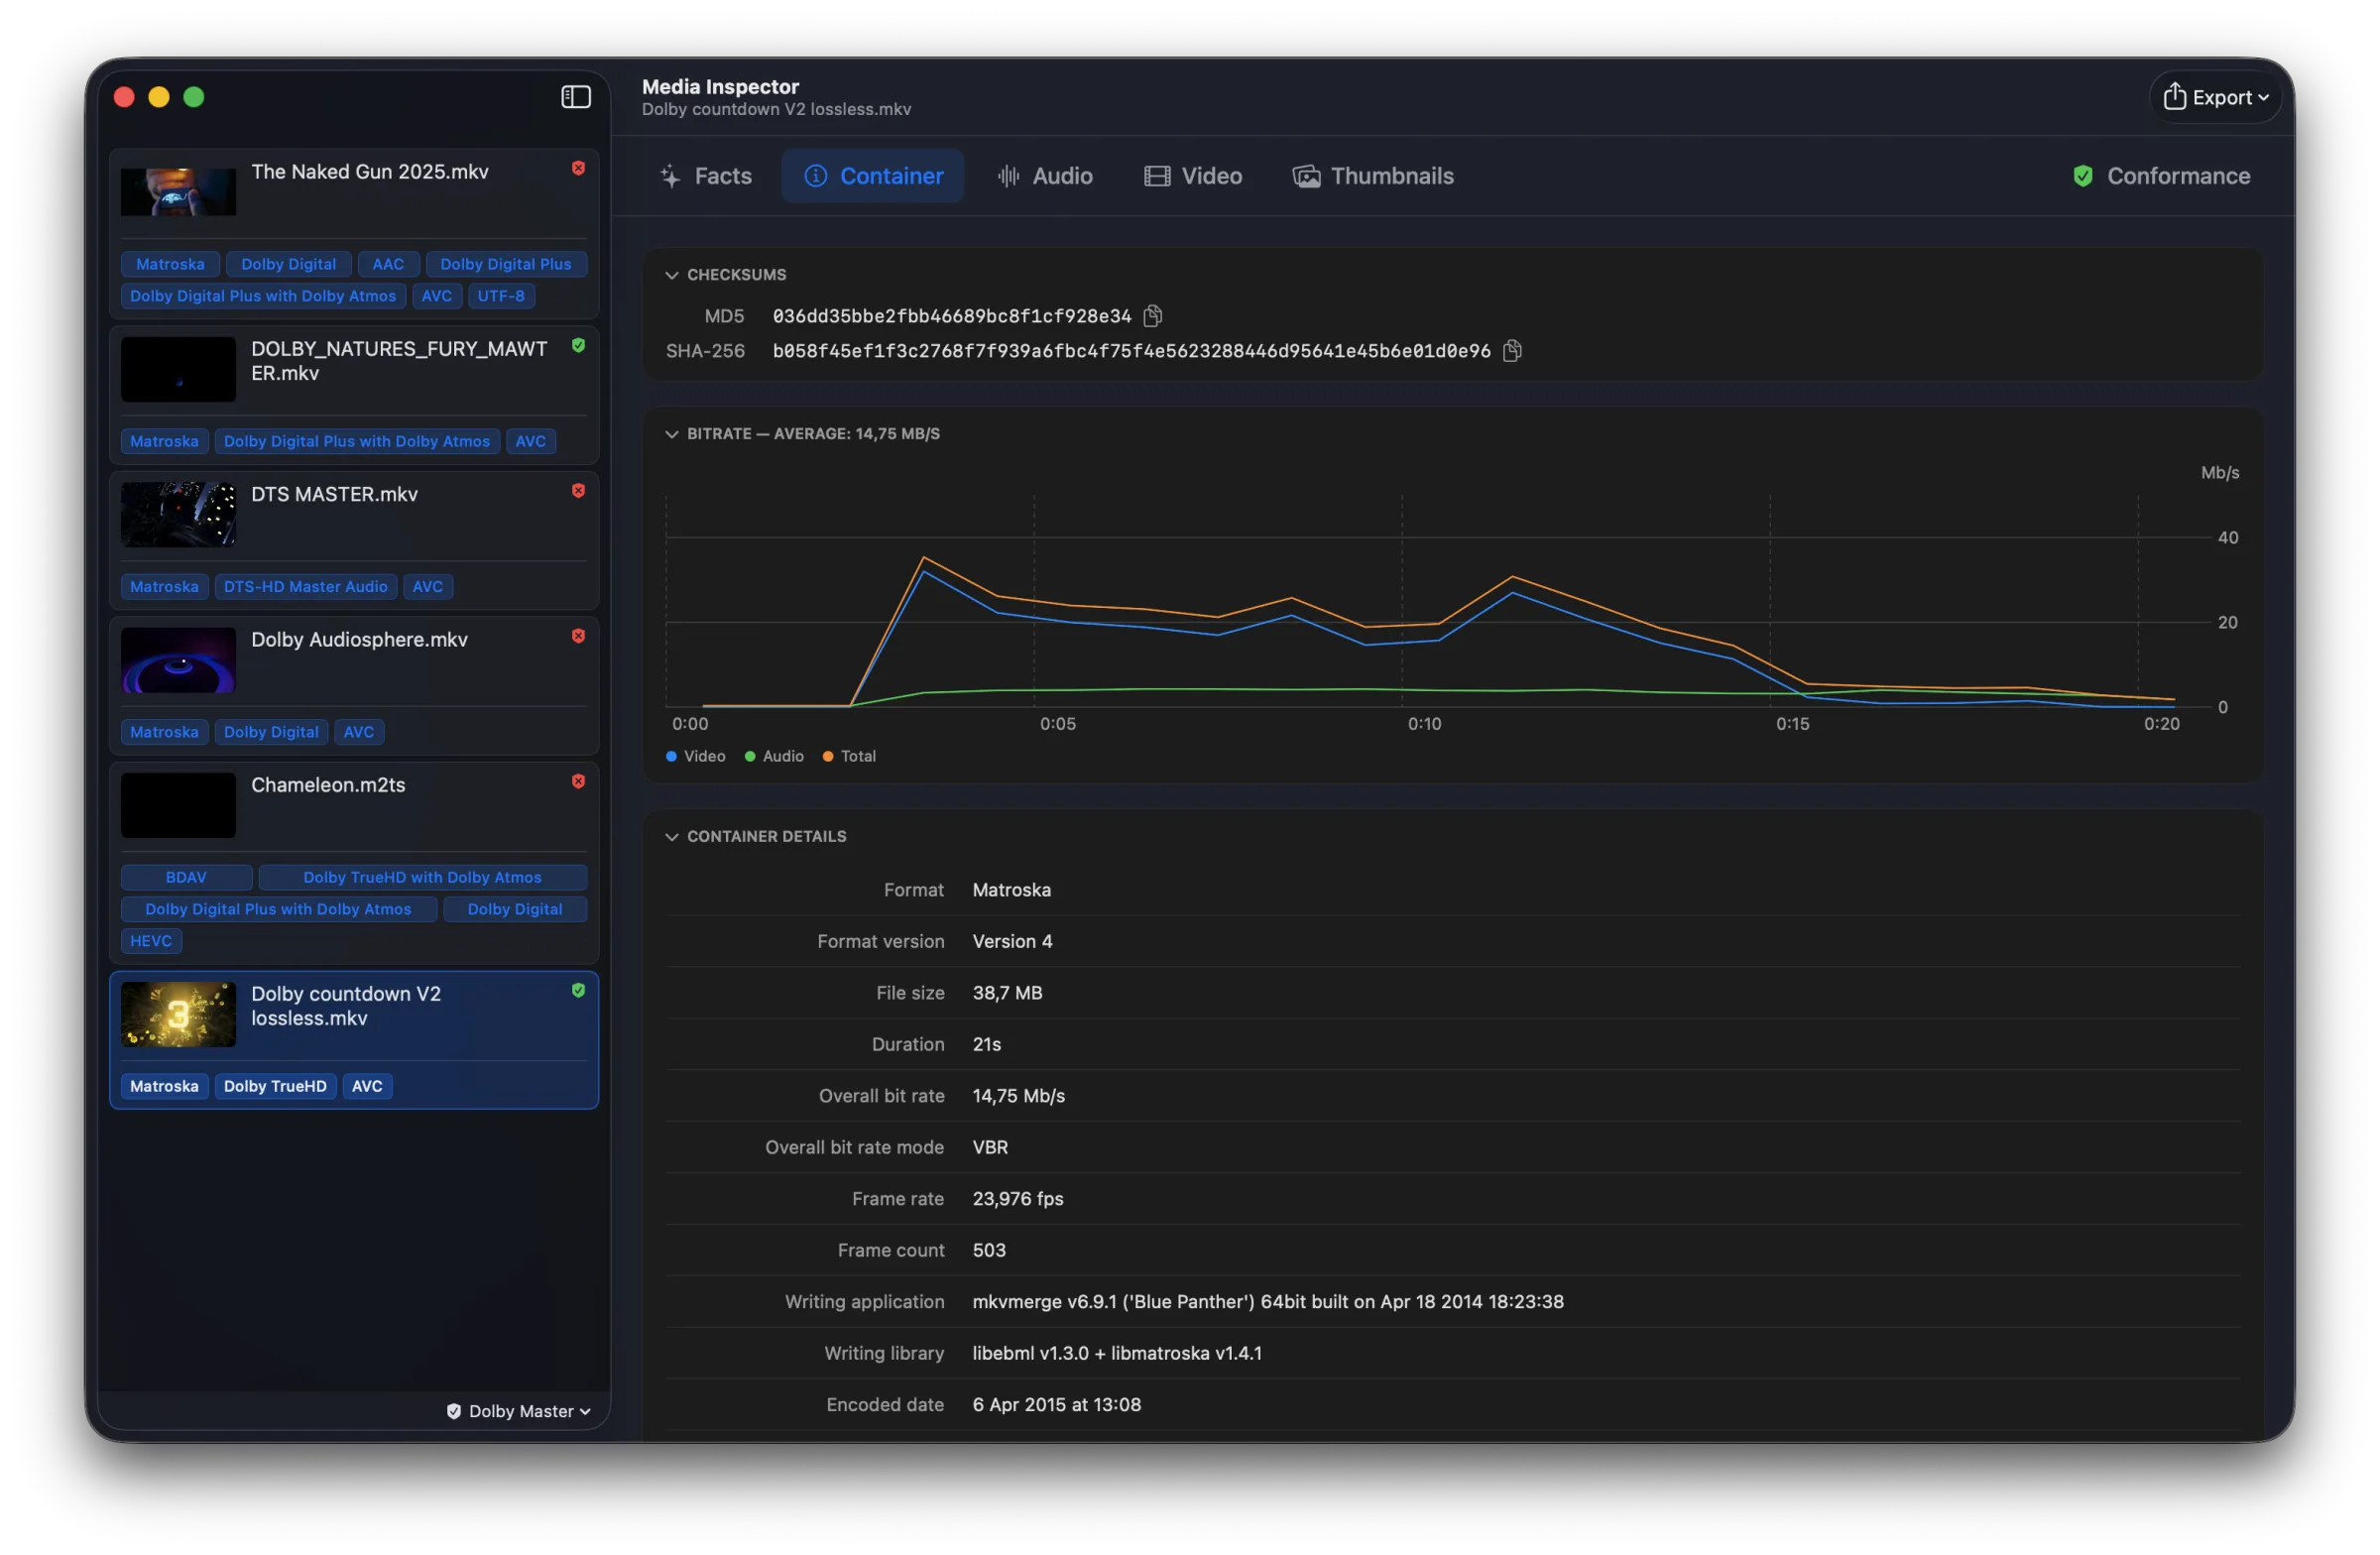2380x1555 pixels.
Task: Click the Writing library libebml value
Action: pos(1118,1354)
